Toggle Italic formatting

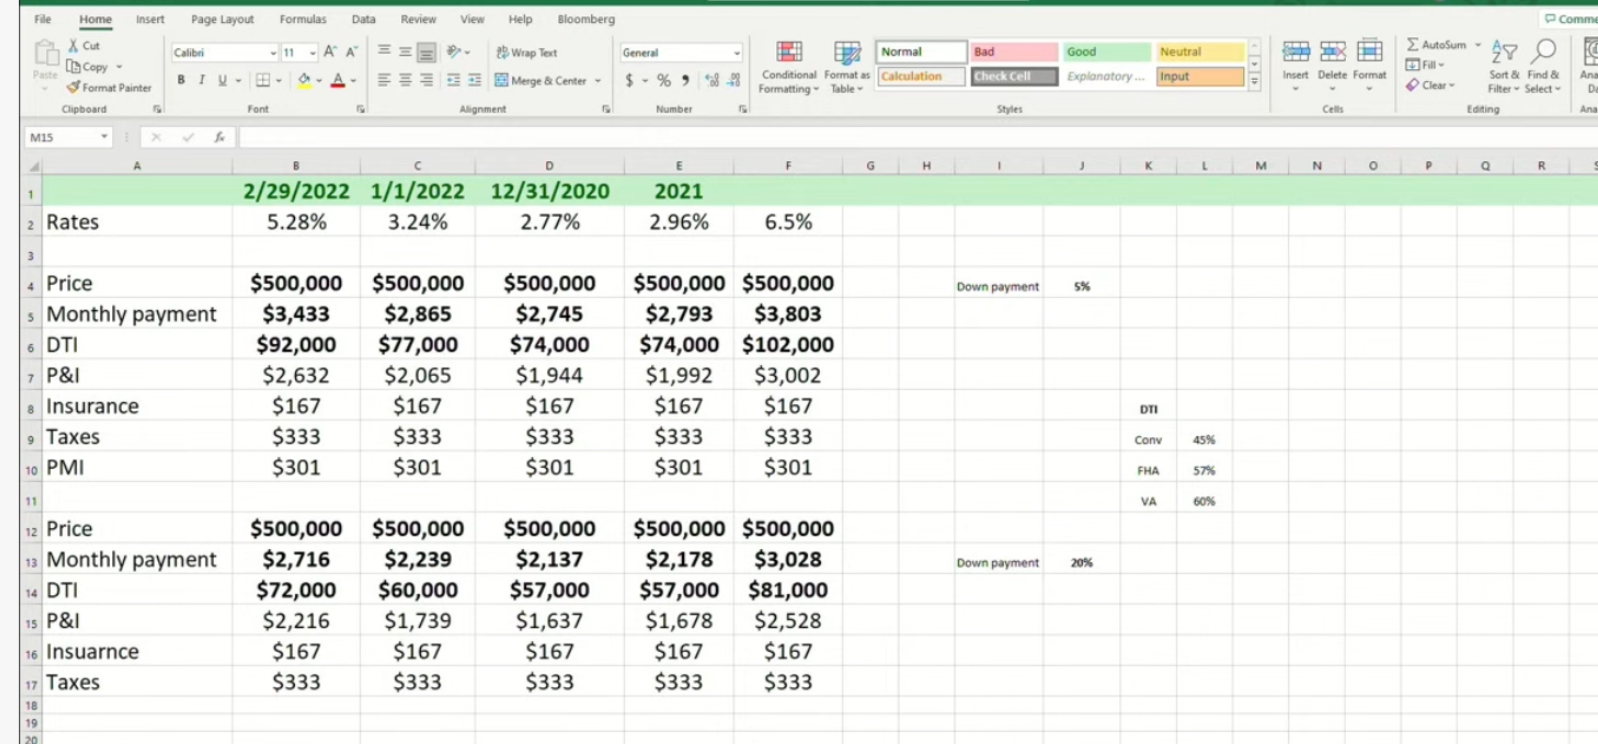(201, 80)
